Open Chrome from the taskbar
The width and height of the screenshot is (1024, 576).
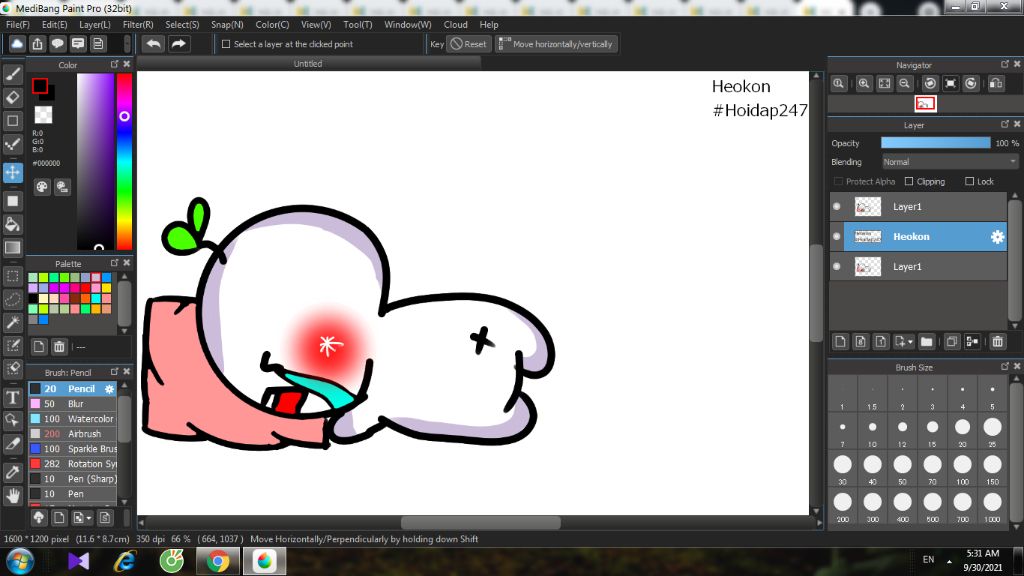pyautogui.click(x=218, y=561)
